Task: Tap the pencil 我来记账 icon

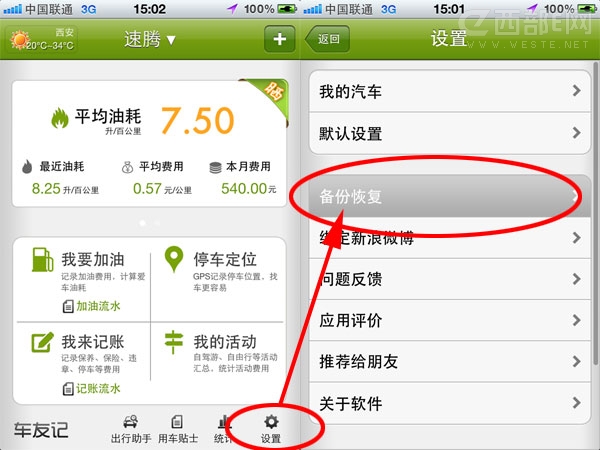Action: coord(42,342)
